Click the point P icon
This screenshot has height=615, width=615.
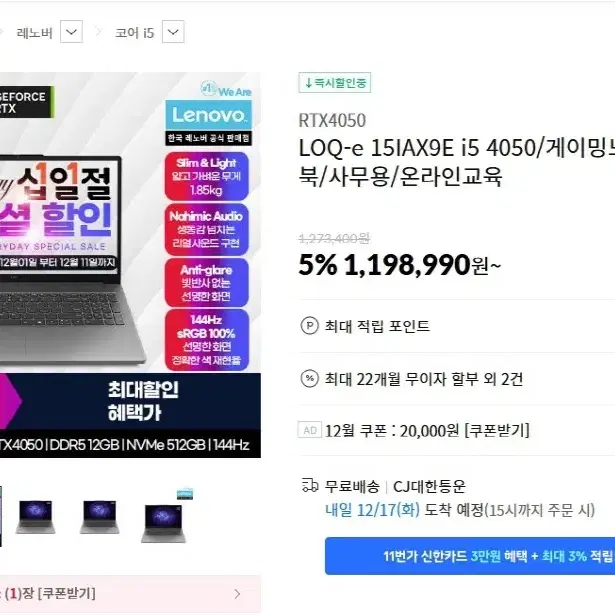(309, 326)
